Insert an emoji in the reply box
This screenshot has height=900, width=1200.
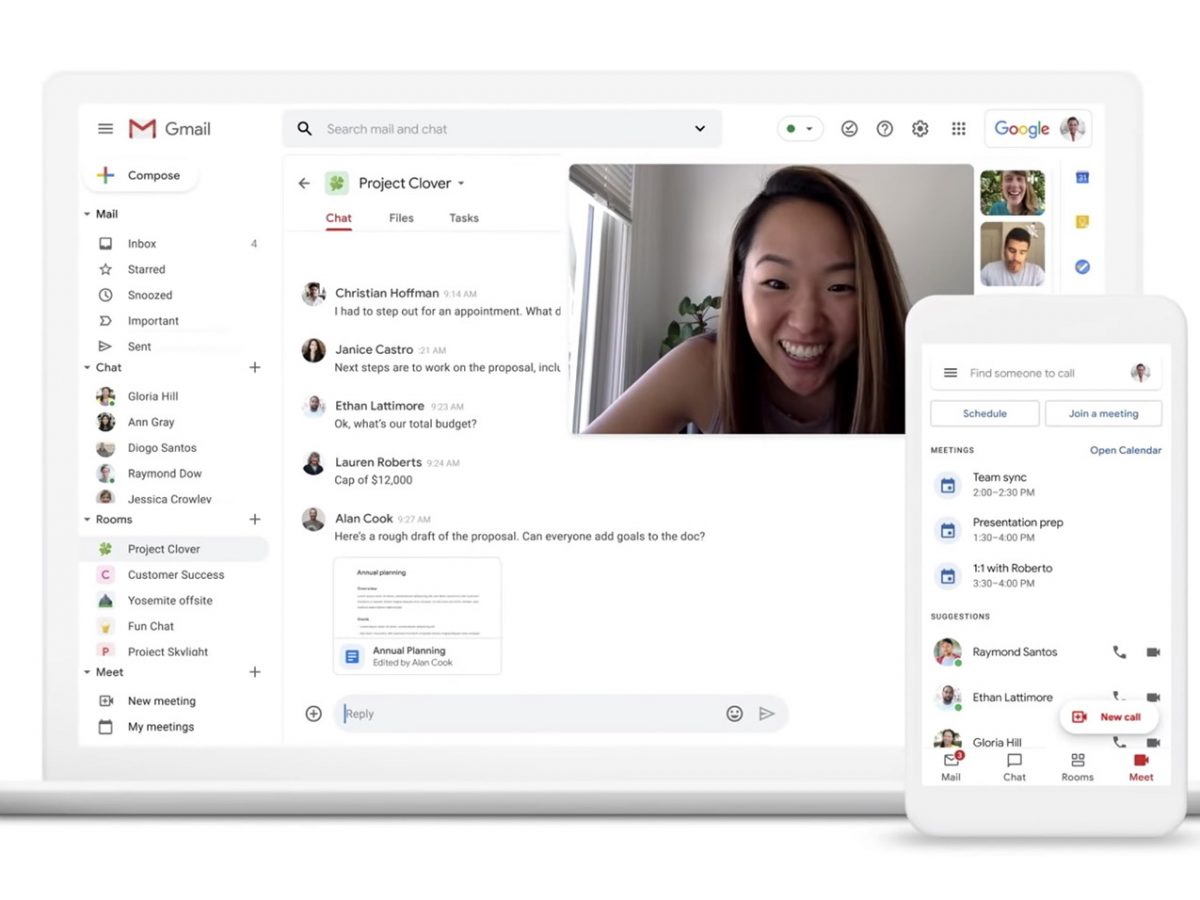[x=734, y=714]
